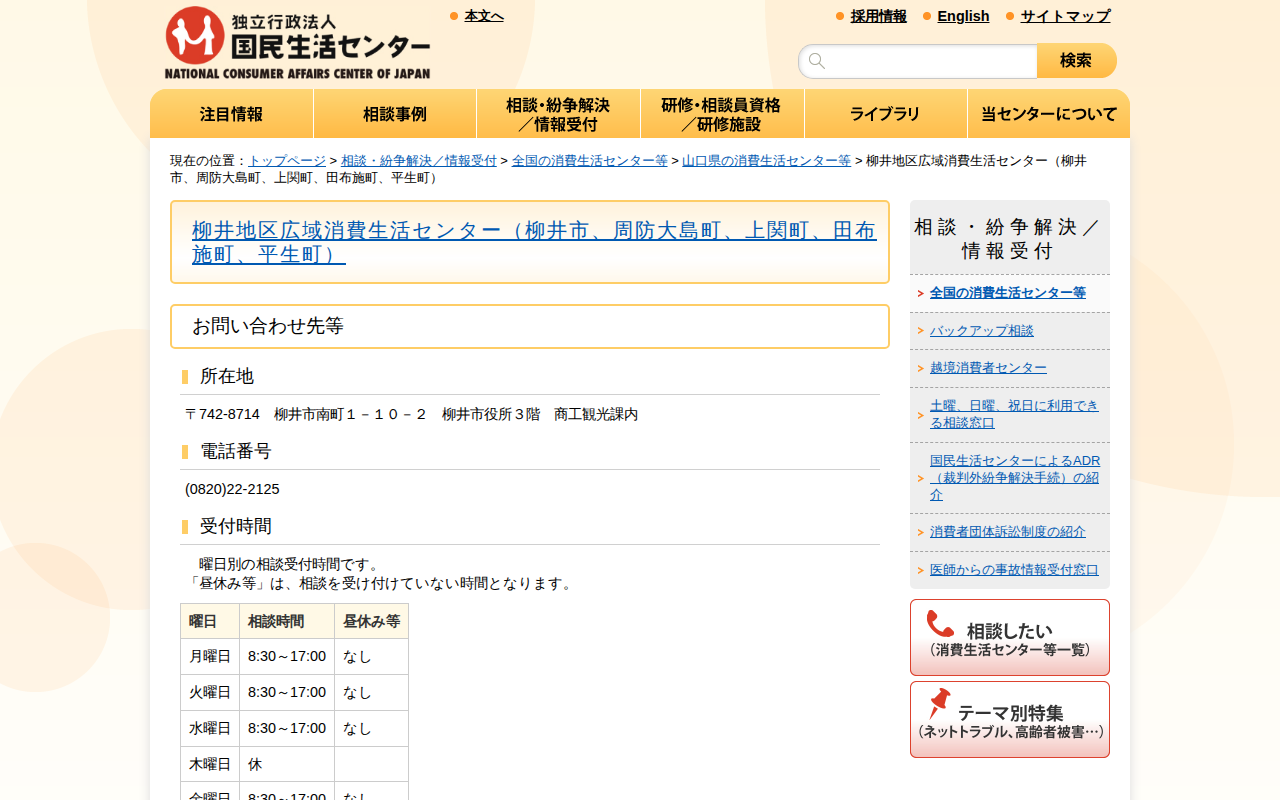Image resolution: width=1280 pixels, height=800 pixels.
Task: Open the バックアップ相談 sidebar entry
Action: [x=981, y=330]
